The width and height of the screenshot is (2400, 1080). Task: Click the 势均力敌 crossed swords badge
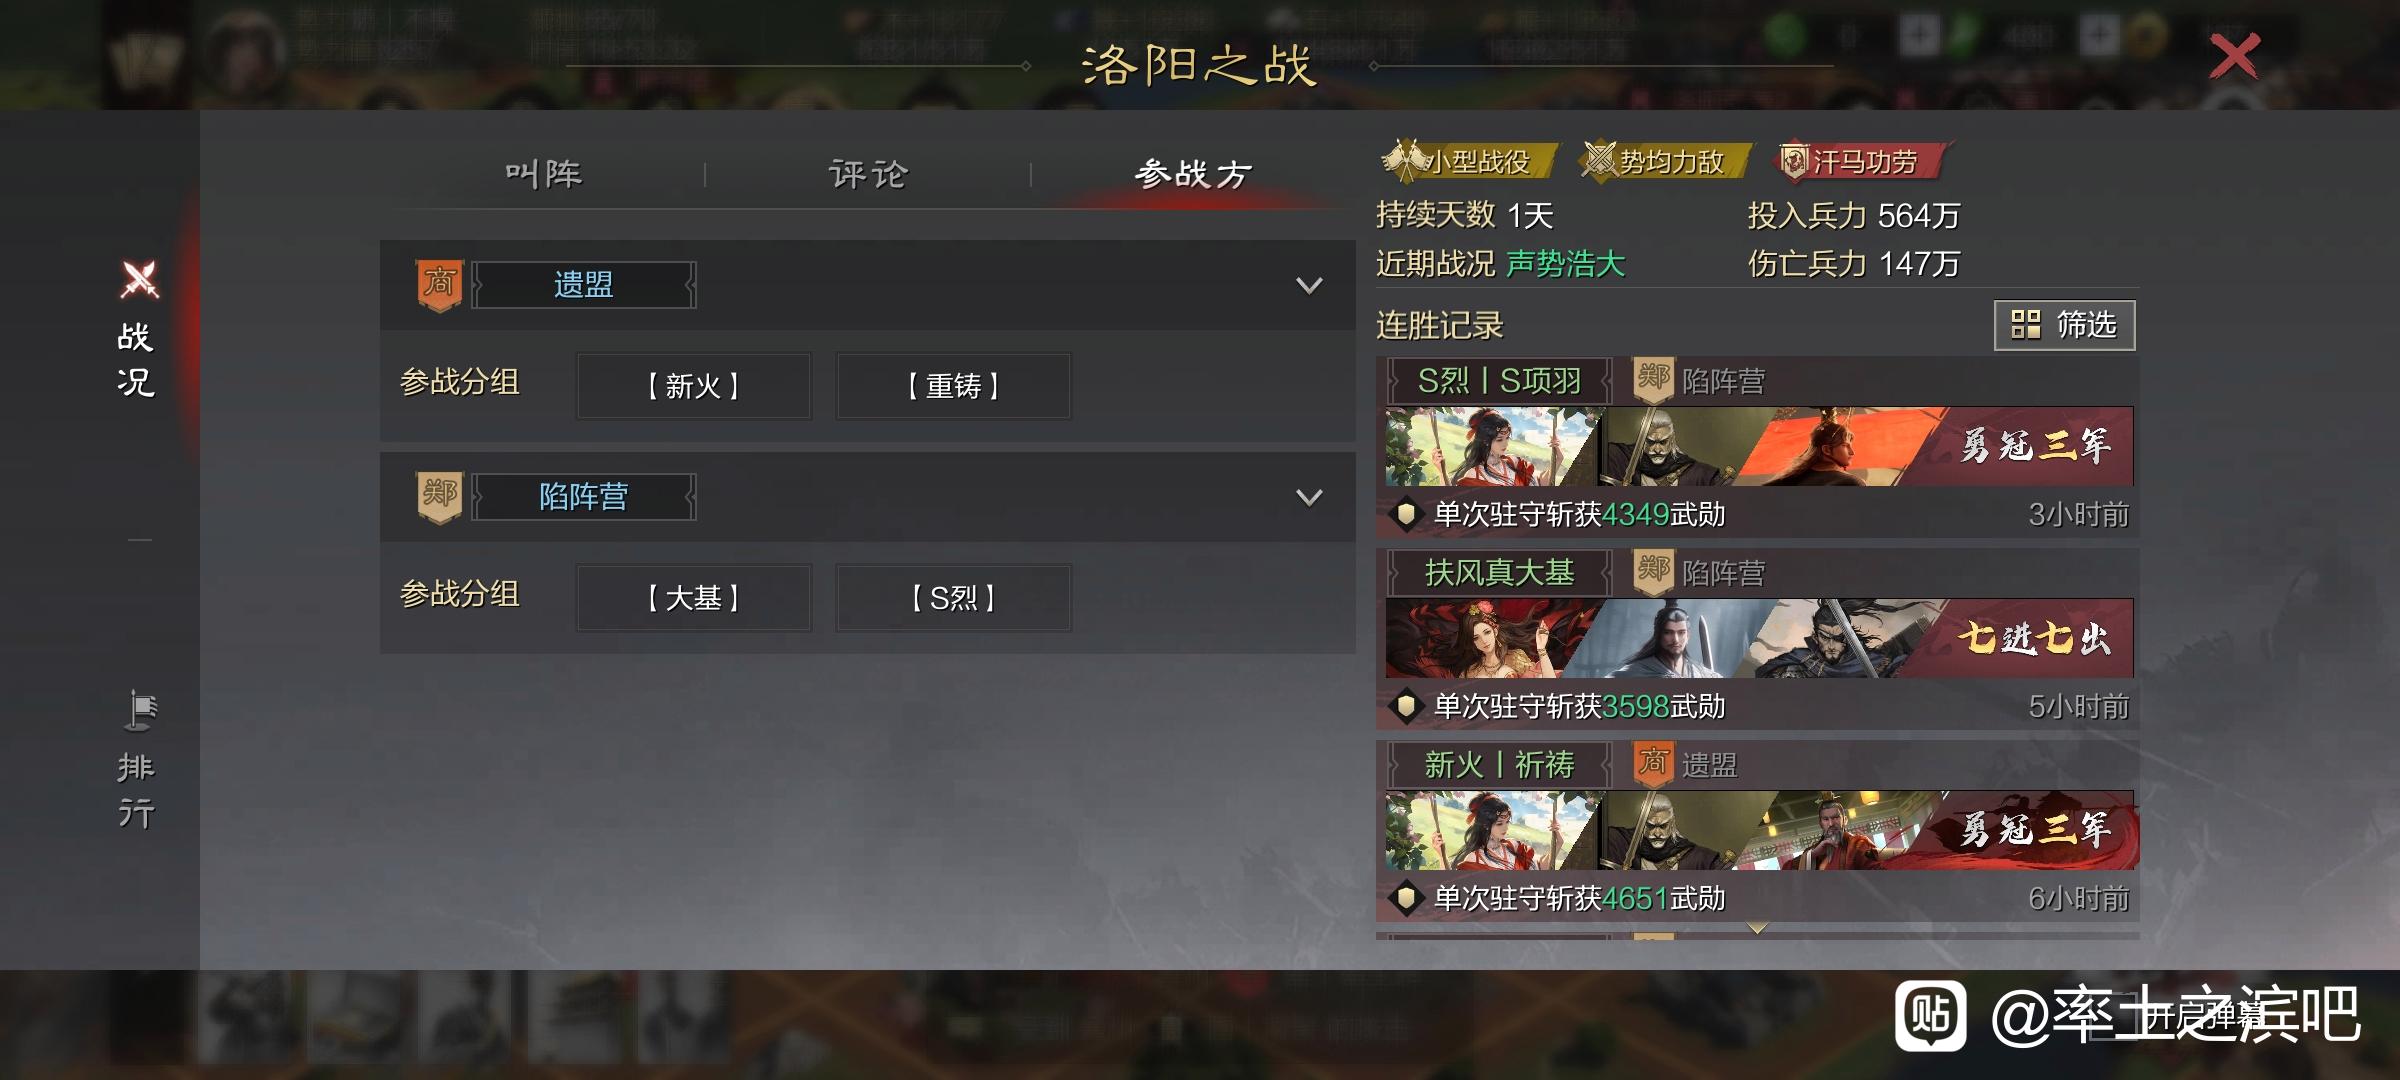[x=1599, y=160]
